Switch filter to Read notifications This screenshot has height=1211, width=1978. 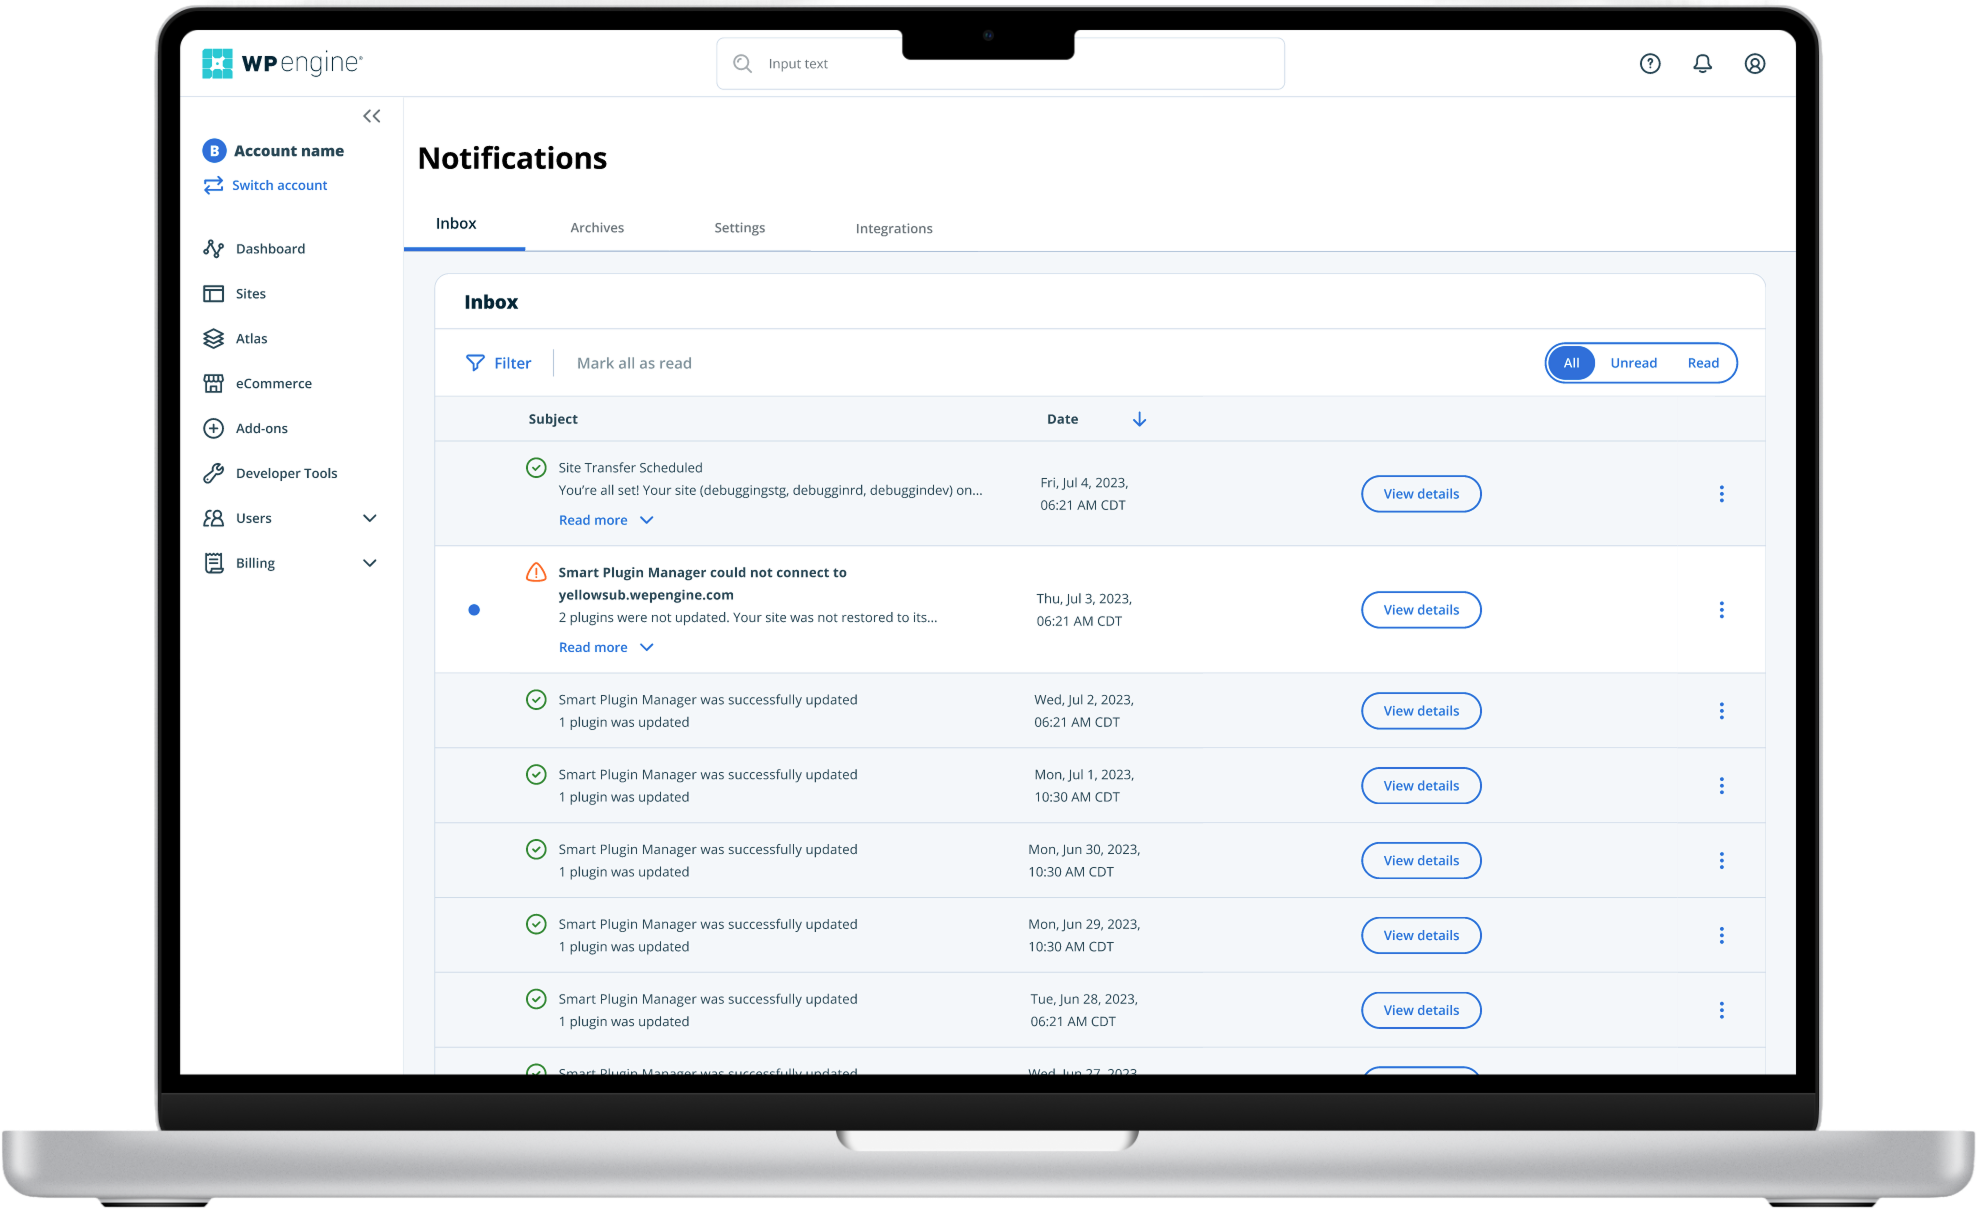(1703, 362)
